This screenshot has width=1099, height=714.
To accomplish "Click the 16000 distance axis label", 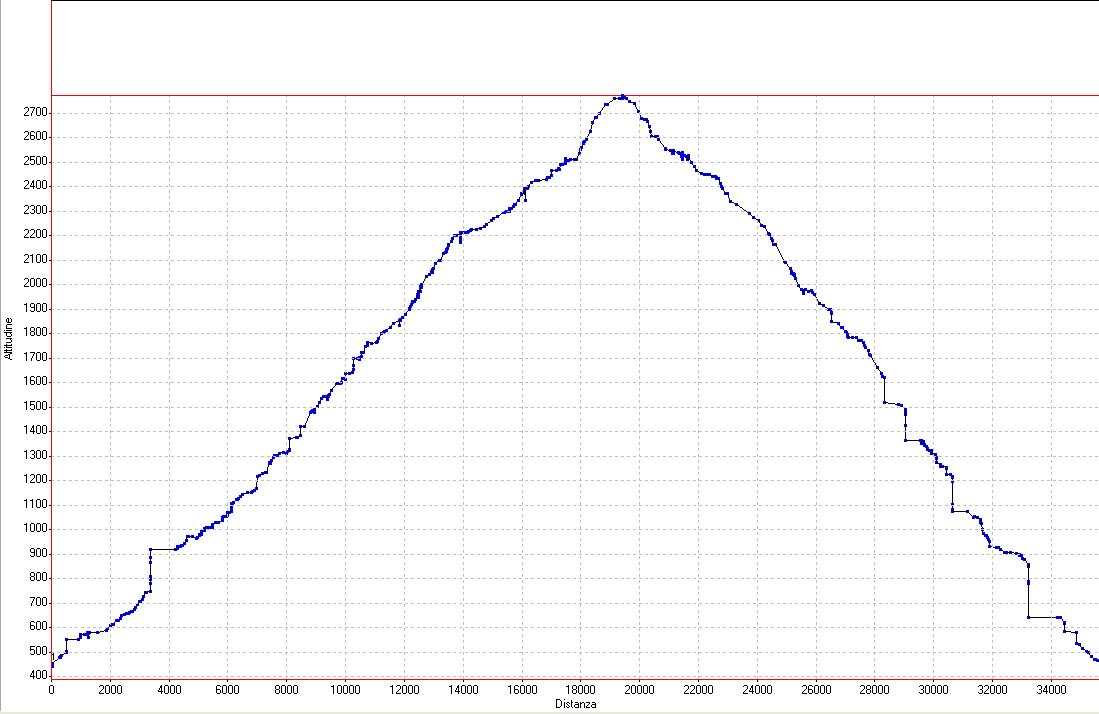I will [x=521, y=689].
